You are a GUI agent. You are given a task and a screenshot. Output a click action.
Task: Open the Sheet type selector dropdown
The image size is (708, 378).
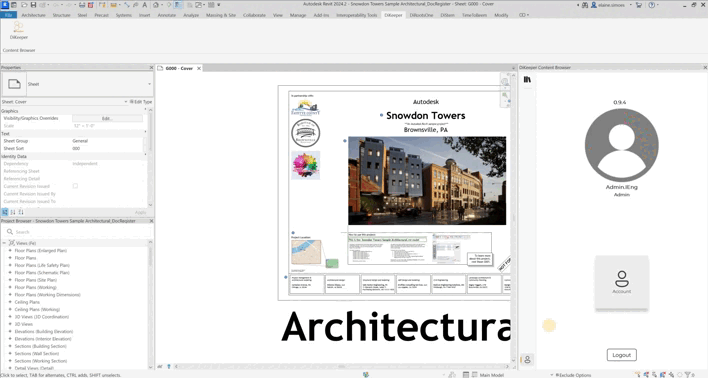pos(149,84)
